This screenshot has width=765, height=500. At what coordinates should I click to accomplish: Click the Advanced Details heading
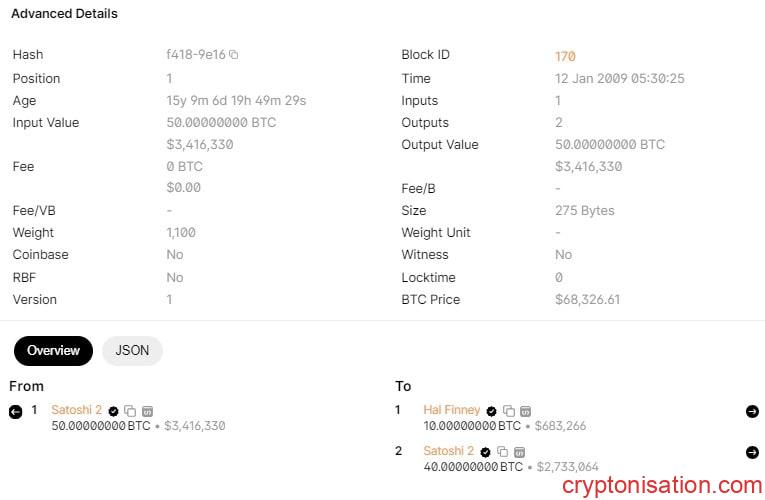pos(64,14)
